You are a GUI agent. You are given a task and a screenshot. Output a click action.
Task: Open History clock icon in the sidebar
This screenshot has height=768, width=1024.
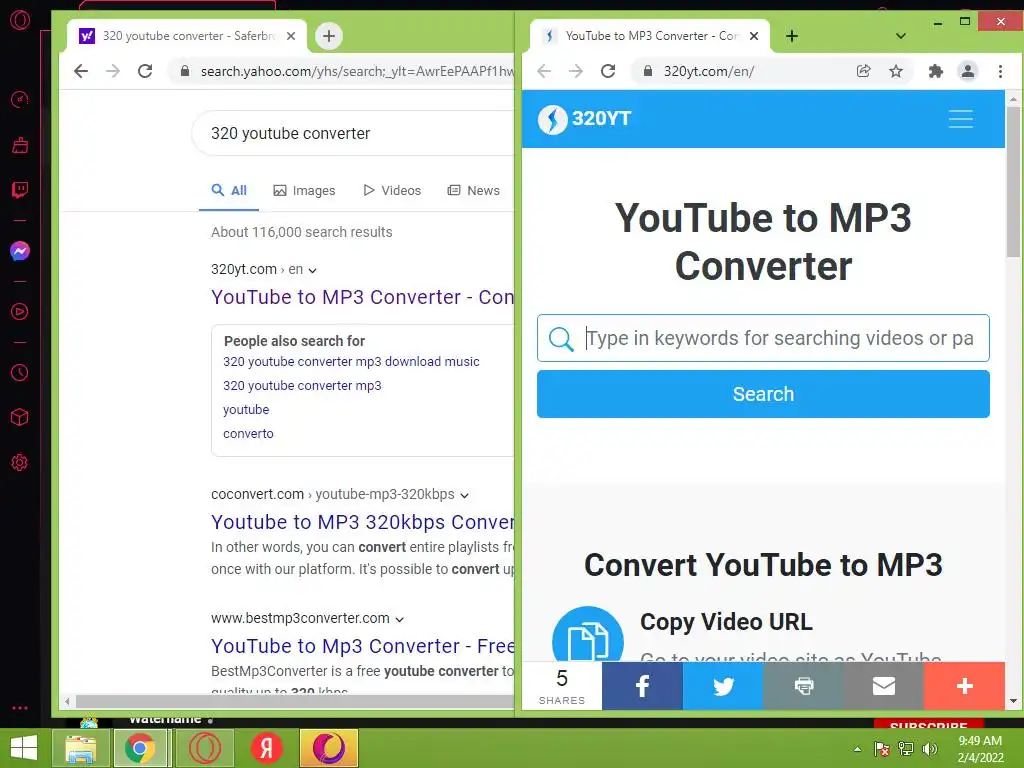click(x=20, y=372)
